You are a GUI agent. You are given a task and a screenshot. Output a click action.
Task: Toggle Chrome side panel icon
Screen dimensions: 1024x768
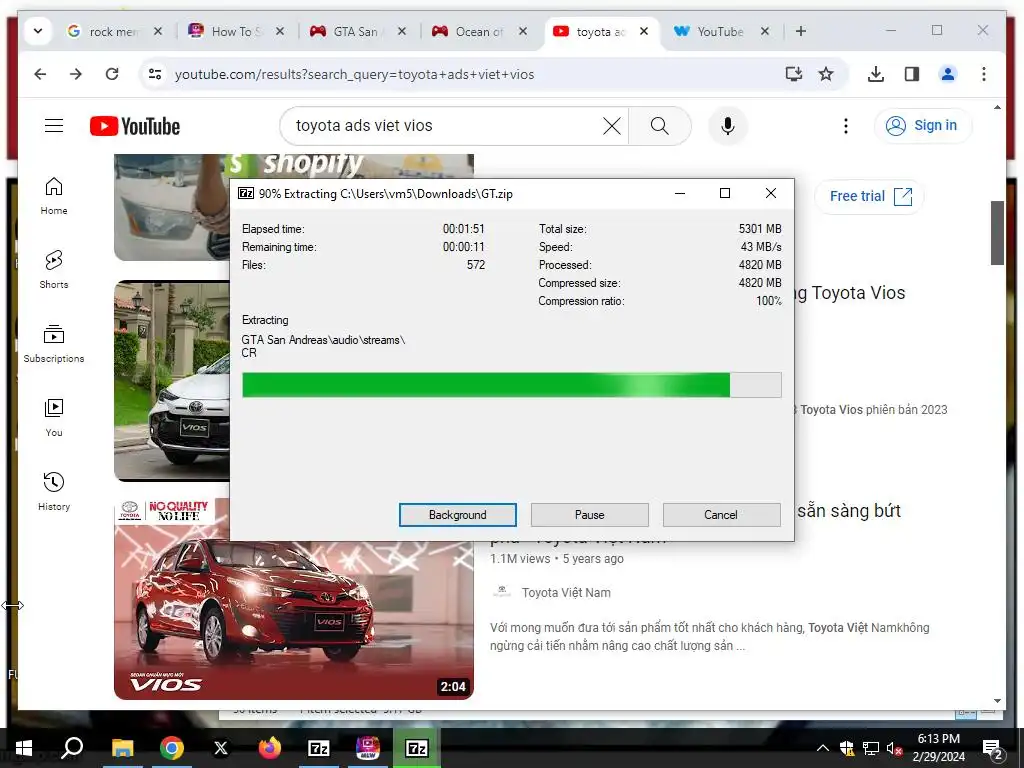click(912, 74)
